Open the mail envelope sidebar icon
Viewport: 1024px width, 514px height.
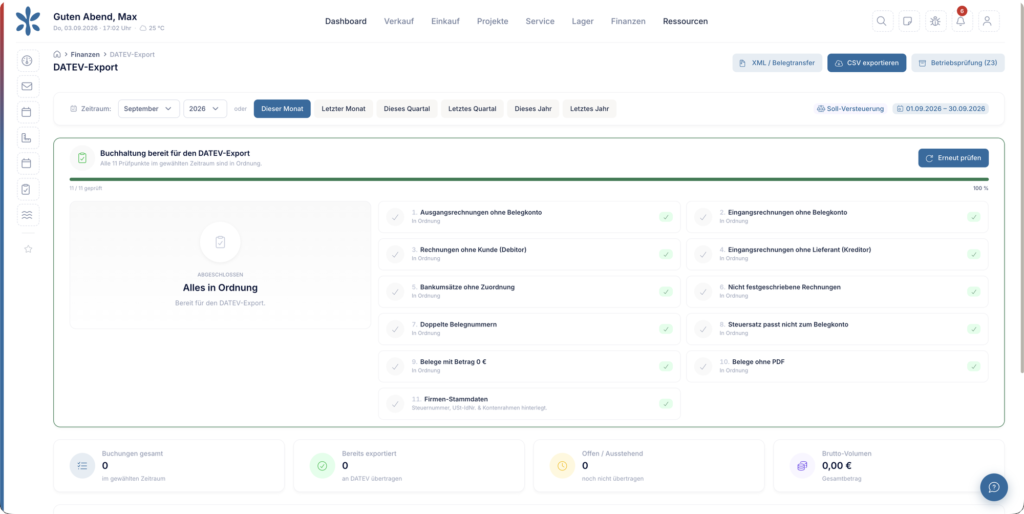(27, 86)
